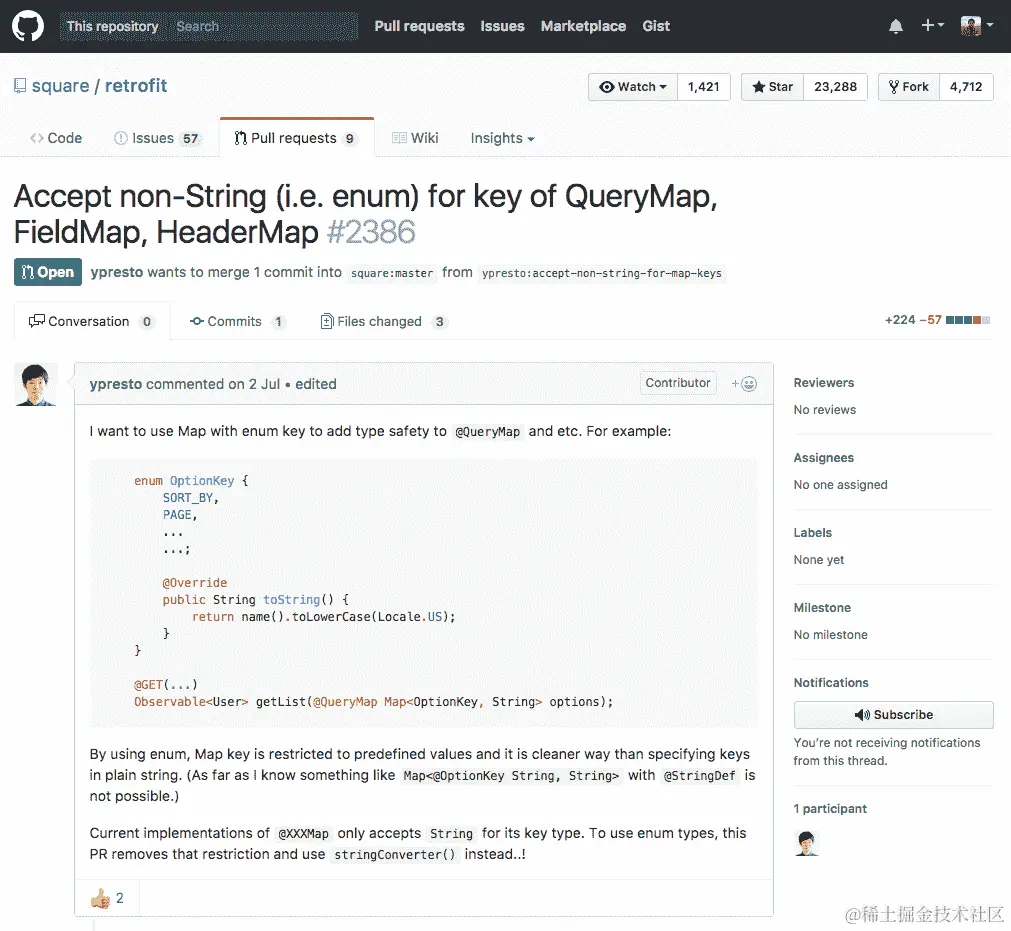Click the Assignees sidebar heading
The width and height of the screenshot is (1011, 931).
point(823,458)
